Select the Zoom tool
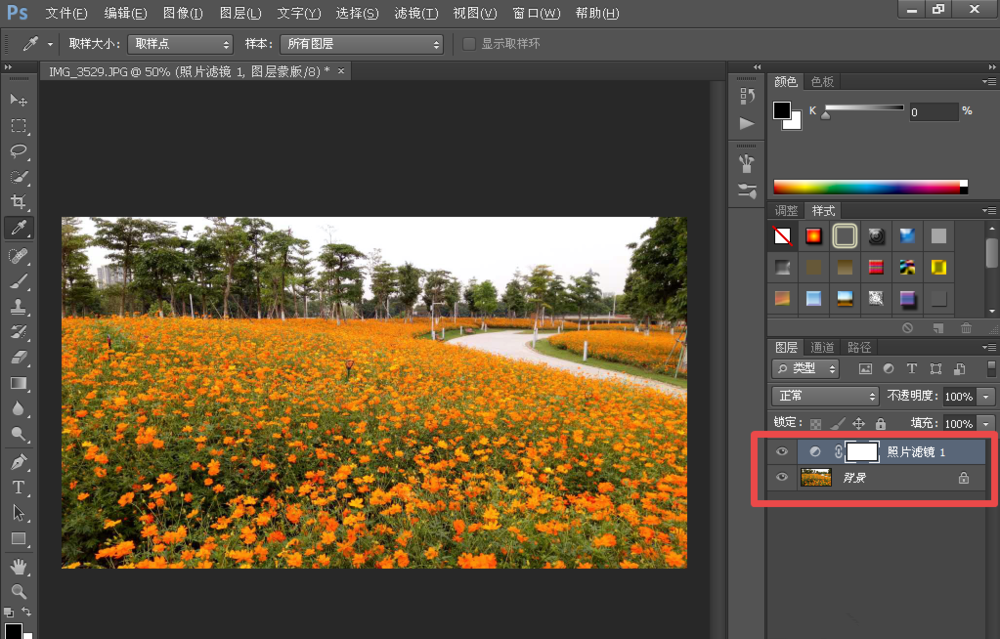The width and height of the screenshot is (1000, 639). click(x=18, y=591)
